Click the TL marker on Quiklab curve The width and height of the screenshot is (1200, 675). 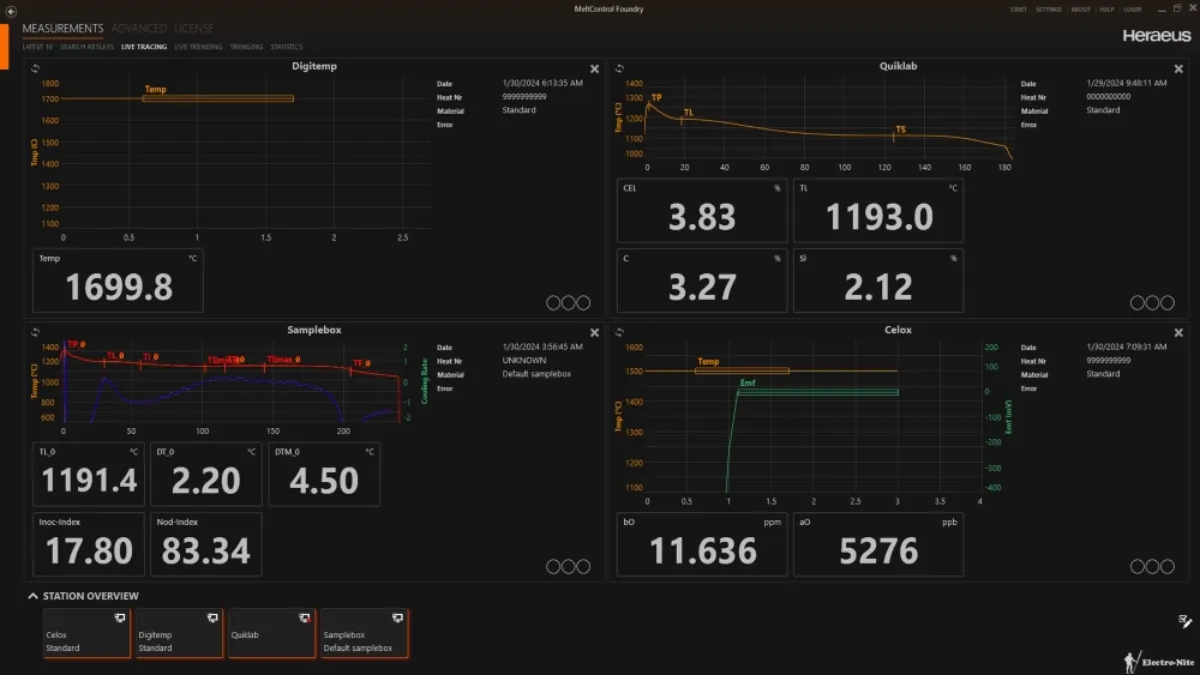(x=688, y=113)
